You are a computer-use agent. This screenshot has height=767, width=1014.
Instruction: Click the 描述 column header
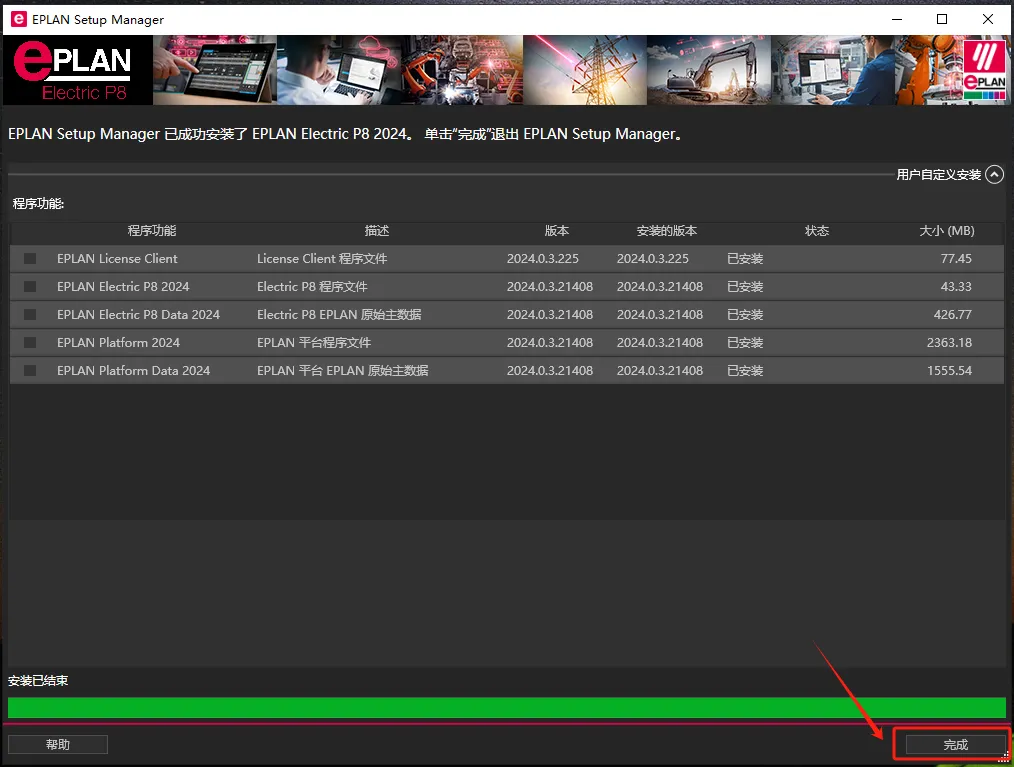tap(377, 231)
